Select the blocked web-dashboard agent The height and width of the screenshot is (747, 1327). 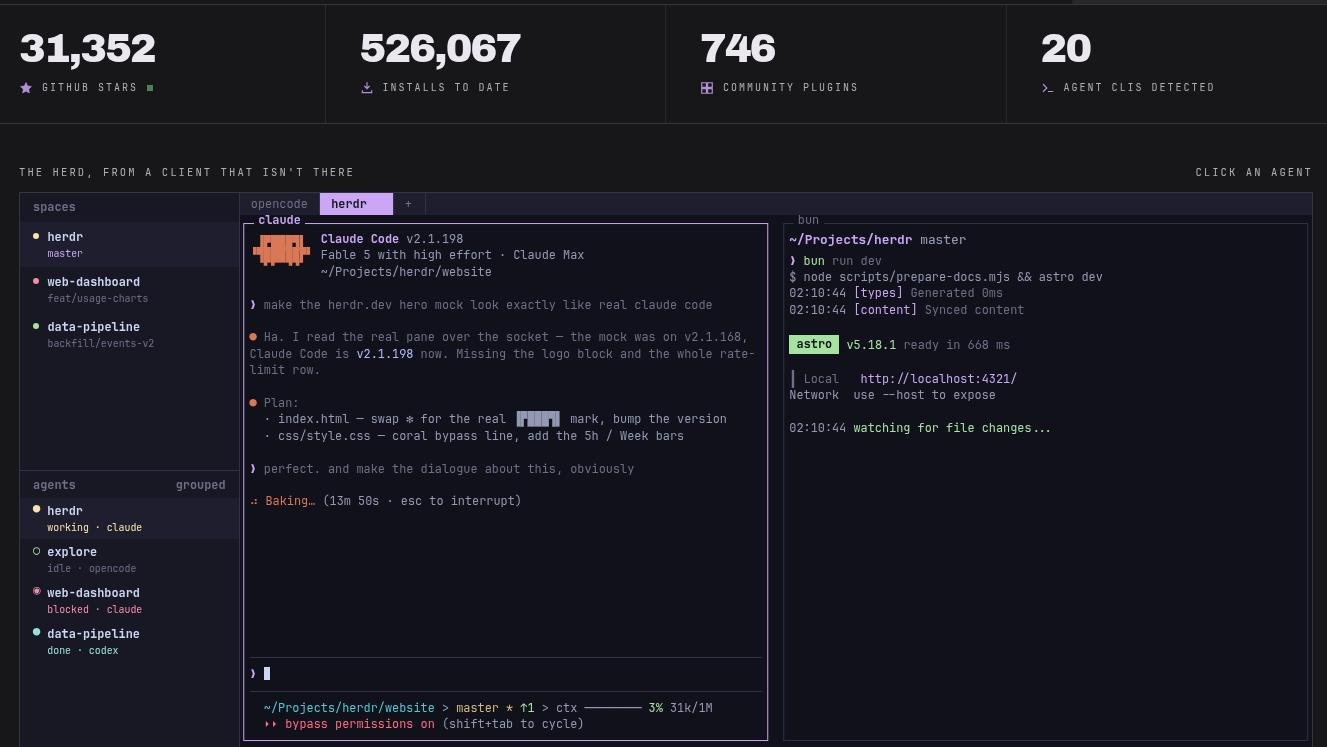tap(130, 600)
